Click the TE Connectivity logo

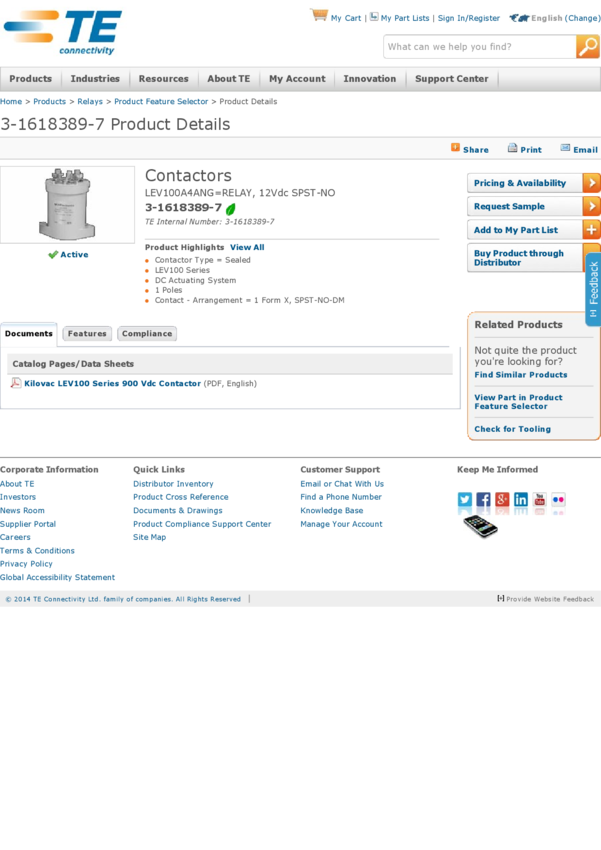pos(63,33)
